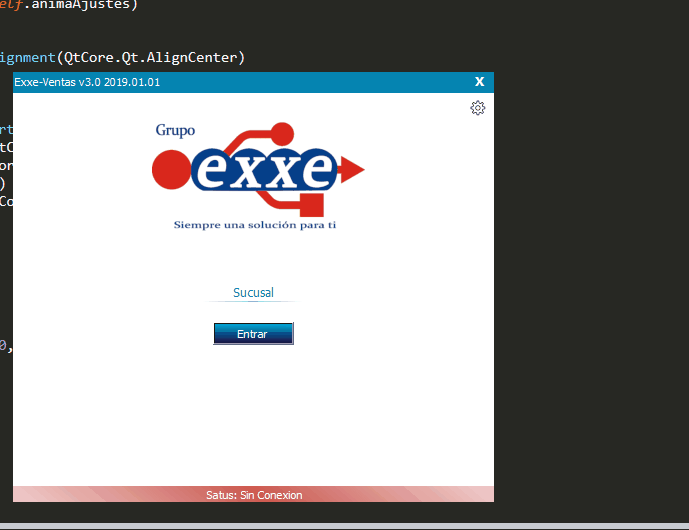Click the horizontal scrollbar under the editor
689x530 pixels.
[344, 526]
